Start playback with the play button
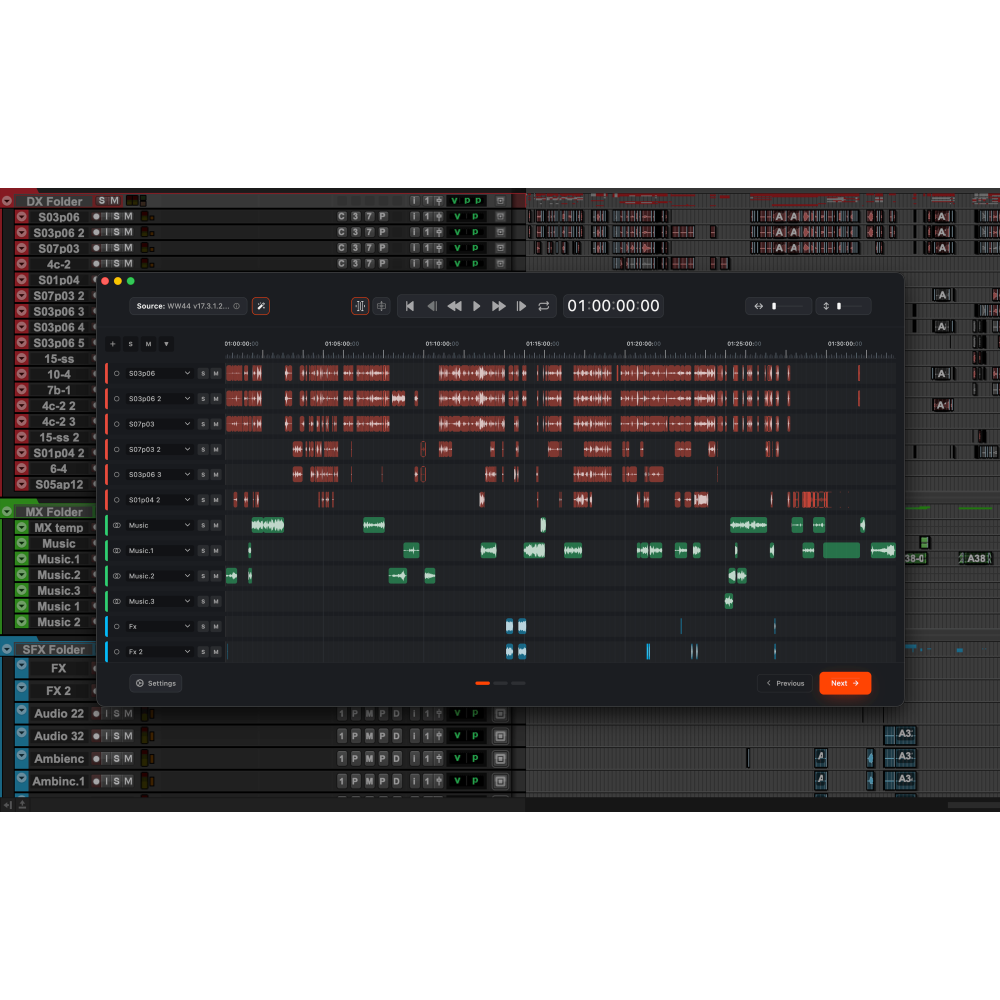The height and width of the screenshot is (1000, 1000). coord(476,306)
